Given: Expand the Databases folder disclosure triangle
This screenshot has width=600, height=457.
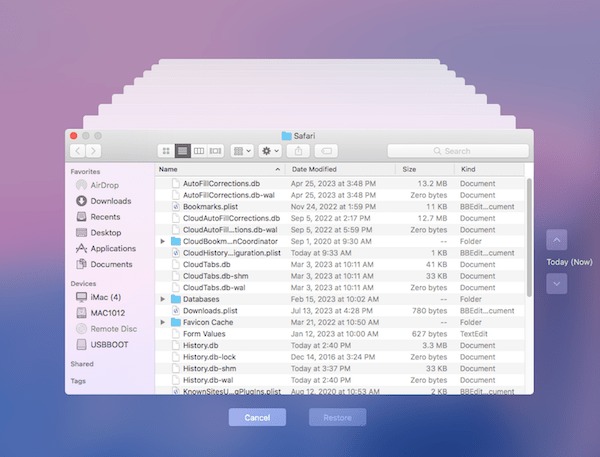Looking at the screenshot, I should click(x=163, y=298).
